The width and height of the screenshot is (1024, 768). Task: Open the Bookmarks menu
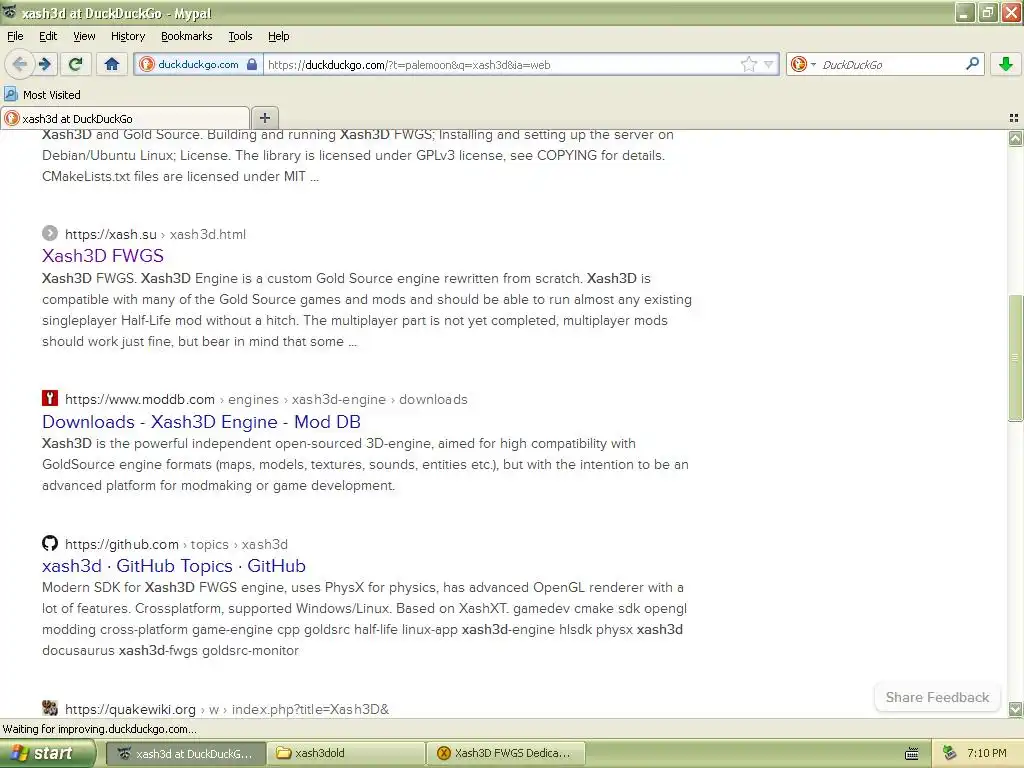point(186,36)
